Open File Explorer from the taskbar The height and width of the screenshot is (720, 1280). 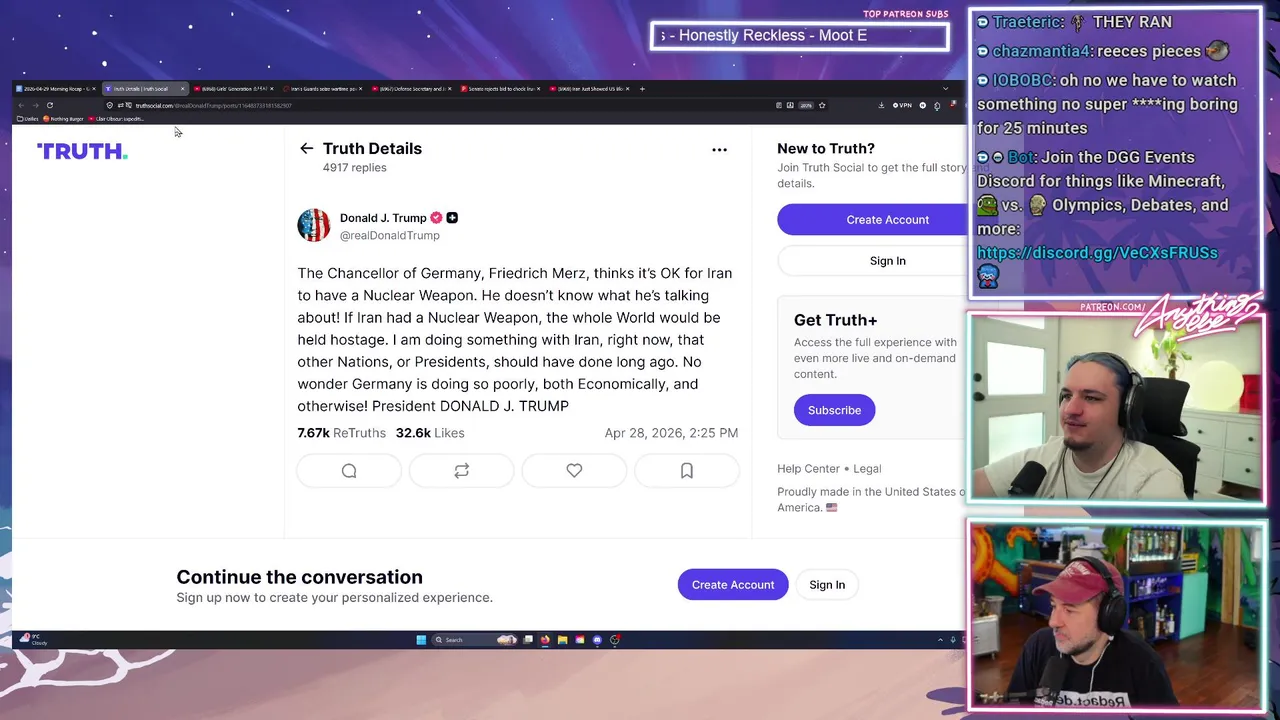coord(562,640)
